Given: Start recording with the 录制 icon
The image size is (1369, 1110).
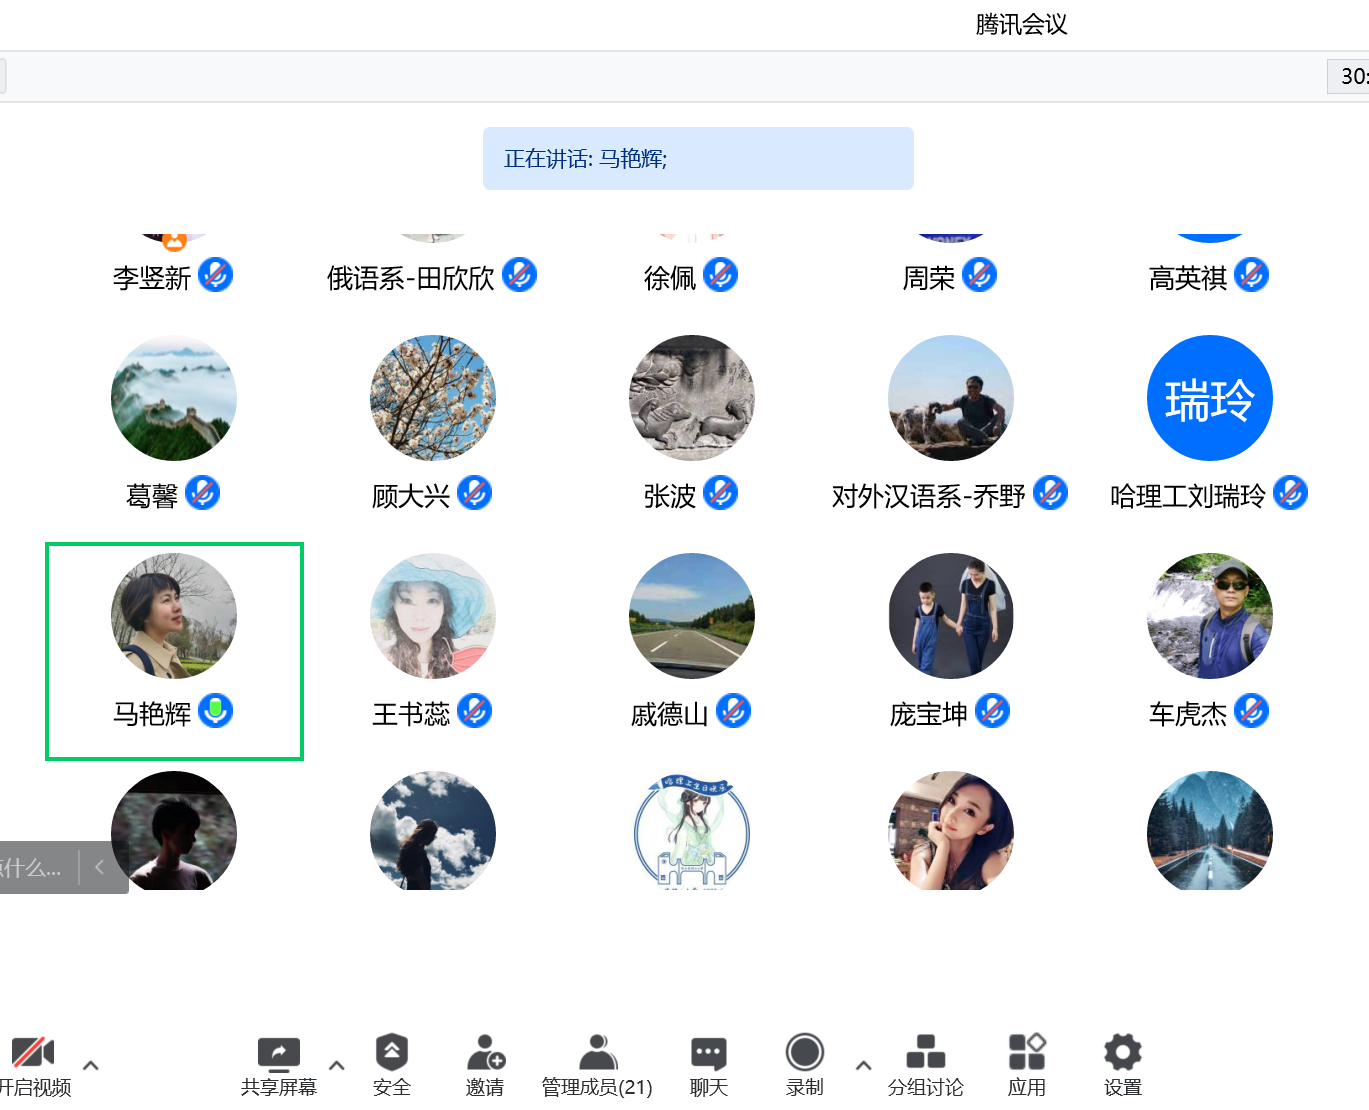Looking at the screenshot, I should (804, 1053).
